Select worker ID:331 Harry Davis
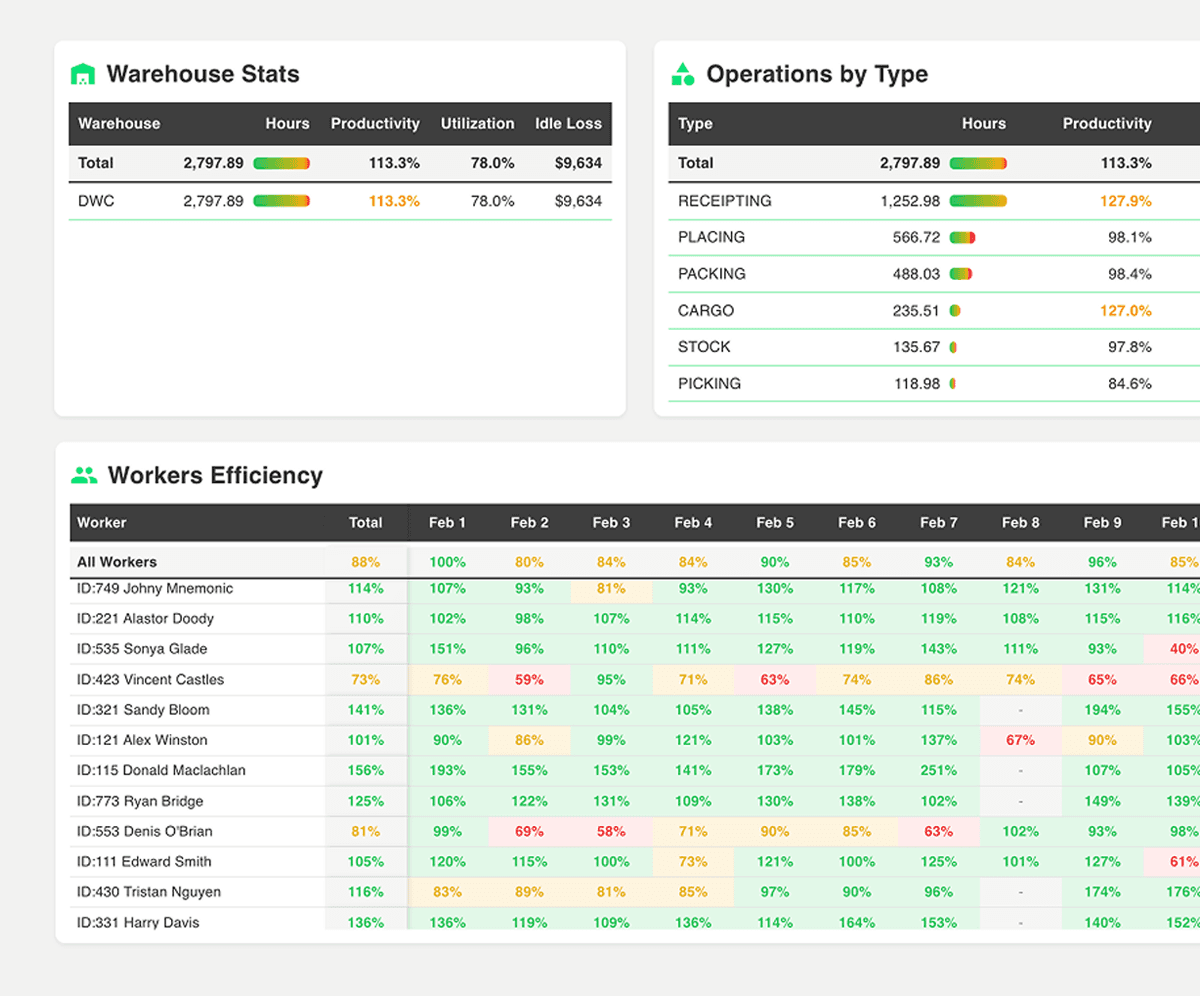The height and width of the screenshot is (996, 1200). 138,922
